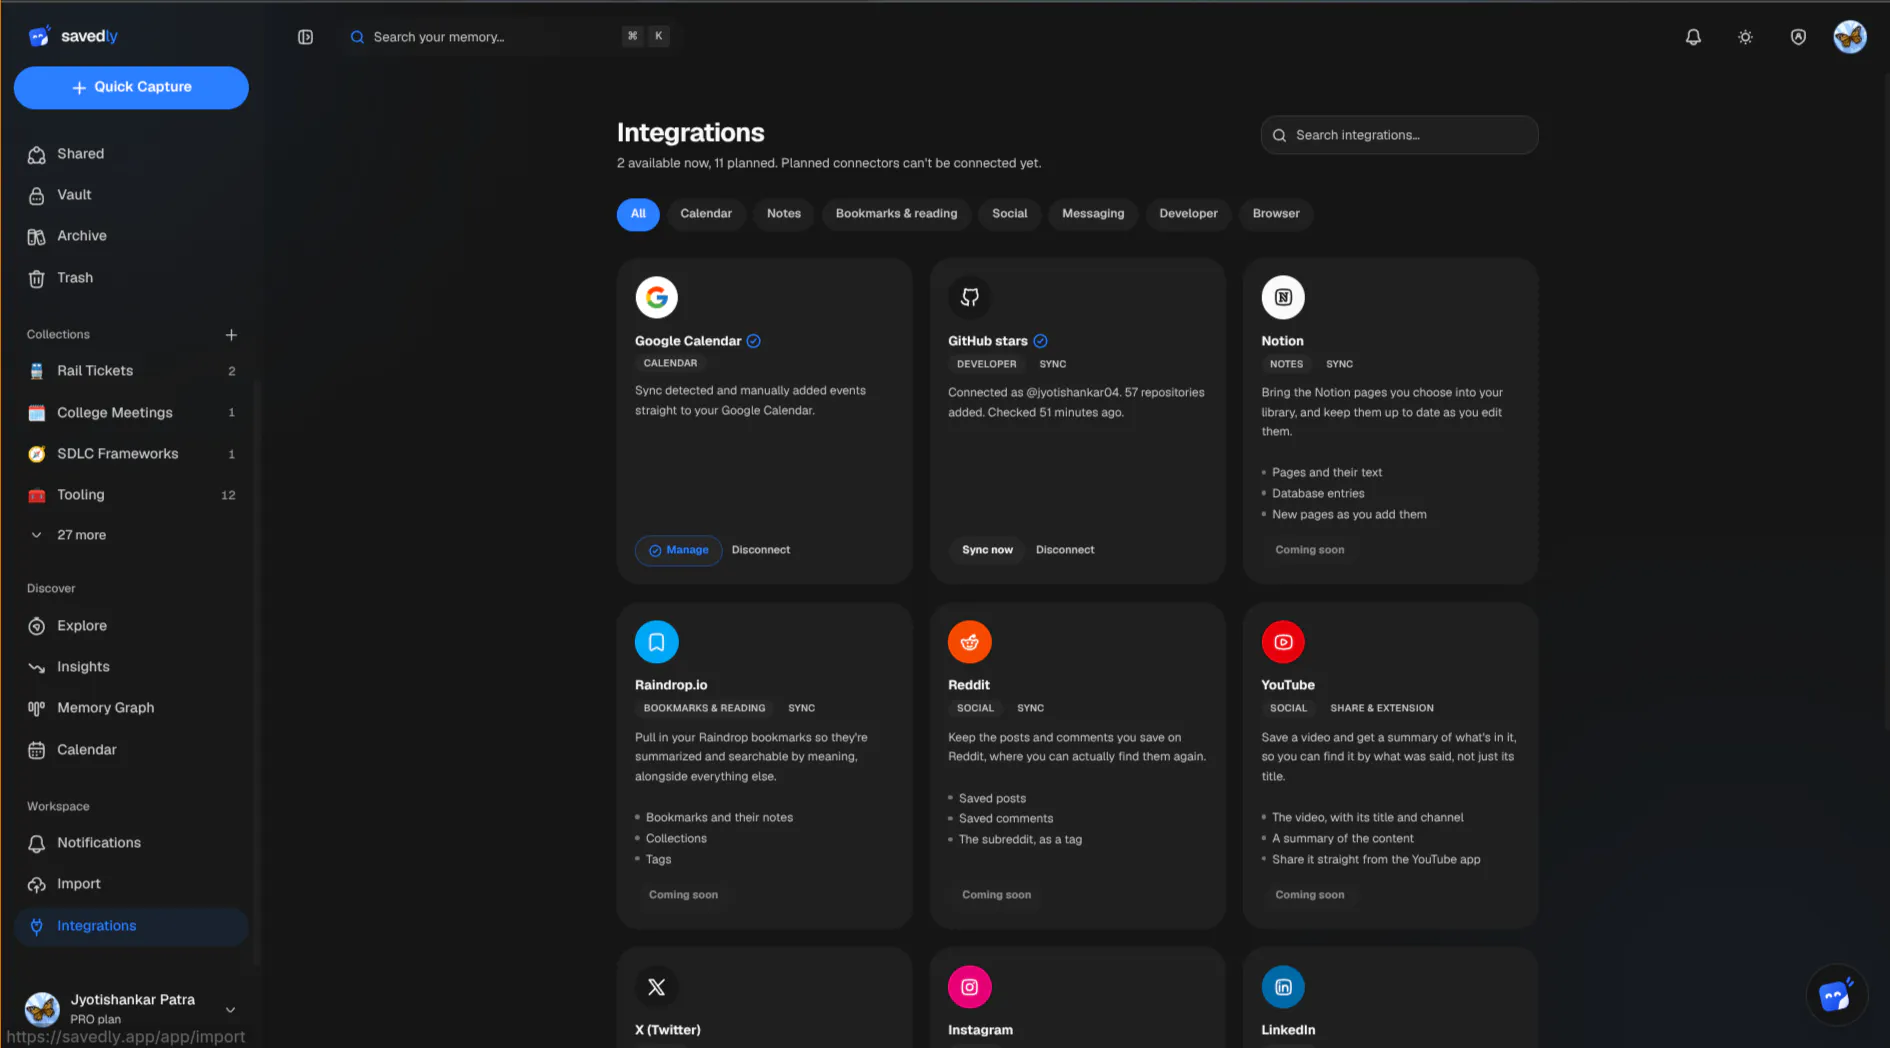Open the Jyotishankar Patra account menu chevron
Viewport: 1890px width, 1048px height.
coord(230,1009)
